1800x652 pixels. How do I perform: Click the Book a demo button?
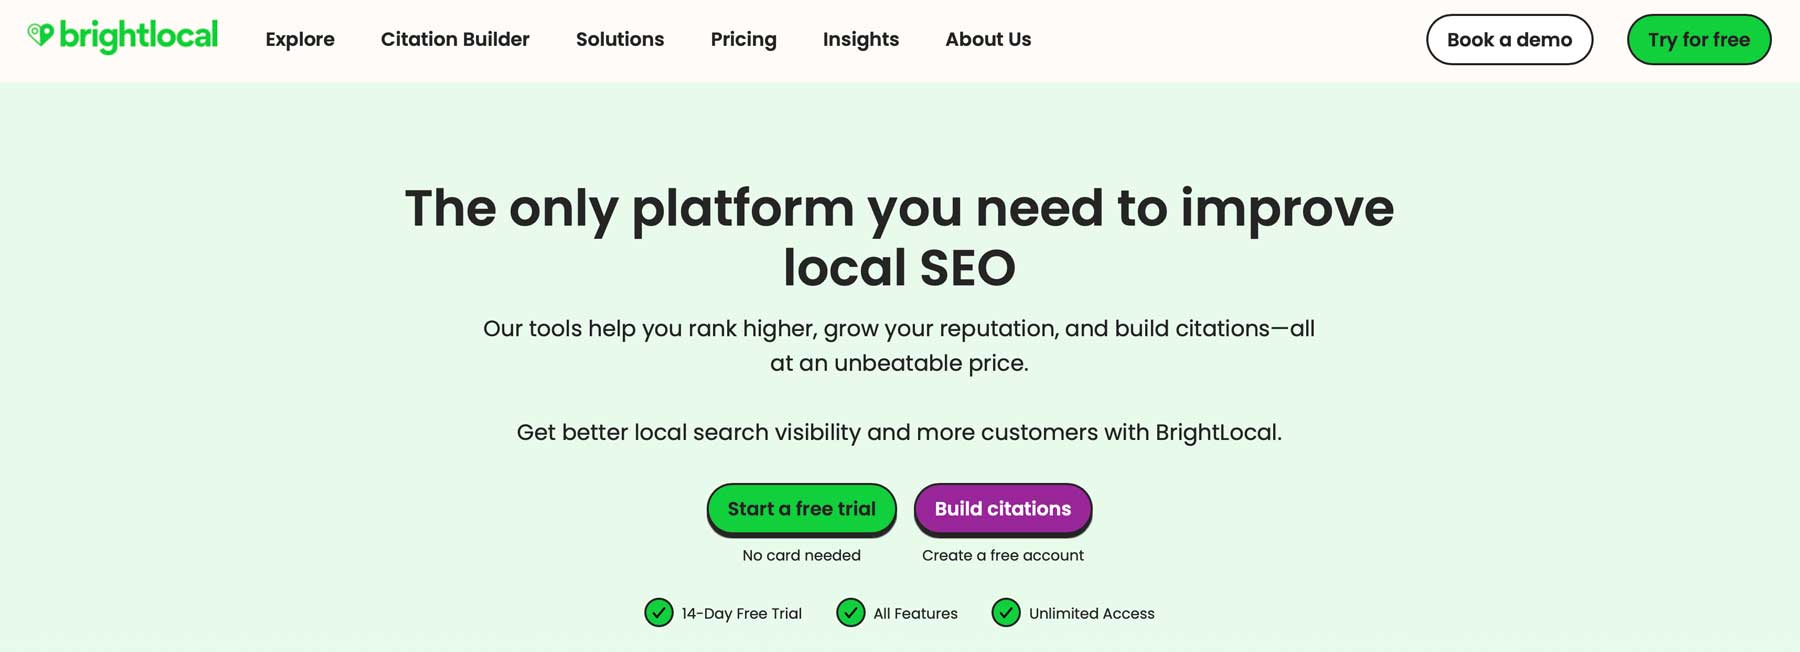[1509, 39]
